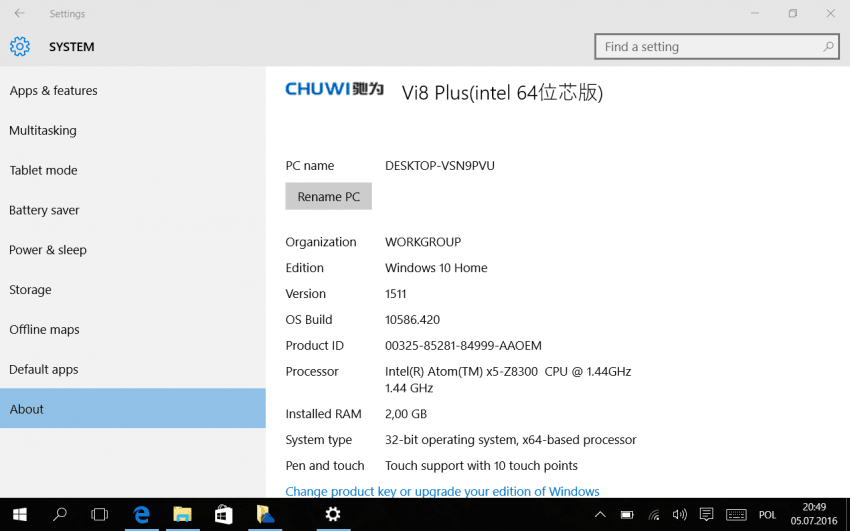
Task: Check the battery tray icon
Action: (627, 515)
